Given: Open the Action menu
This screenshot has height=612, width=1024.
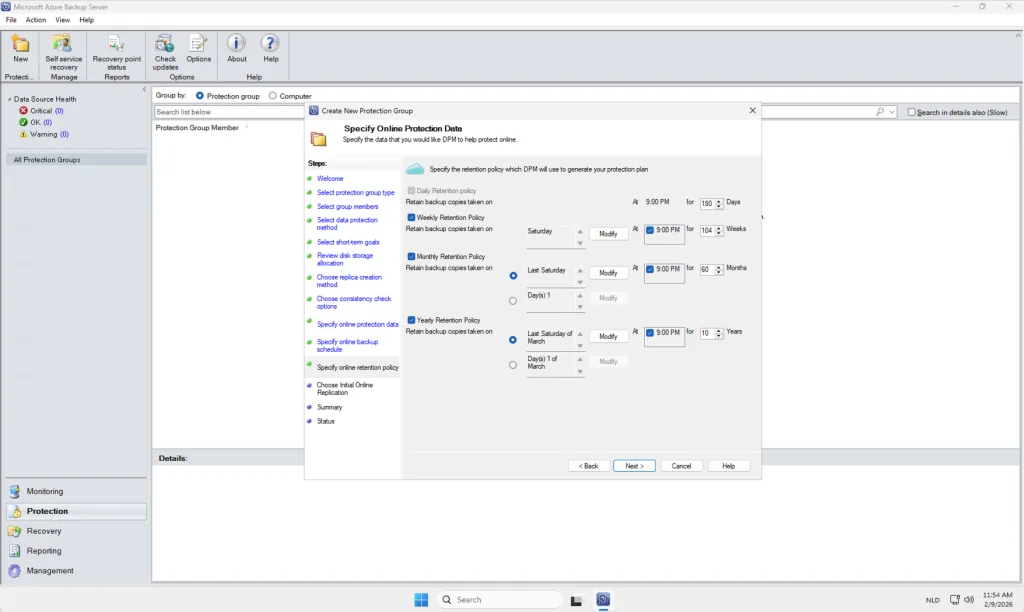Looking at the screenshot, I should [x=36, y=20].
